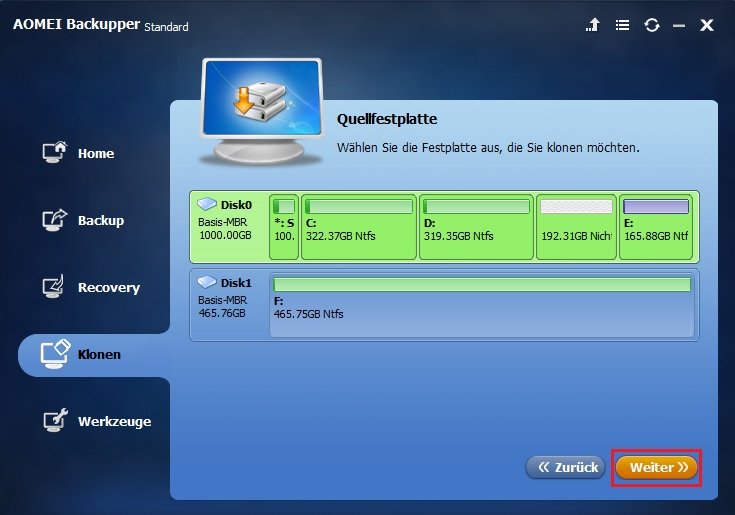Select Disk0 drive icon
This screenshot has width=735, height=515.
click(x=207, y=204)
